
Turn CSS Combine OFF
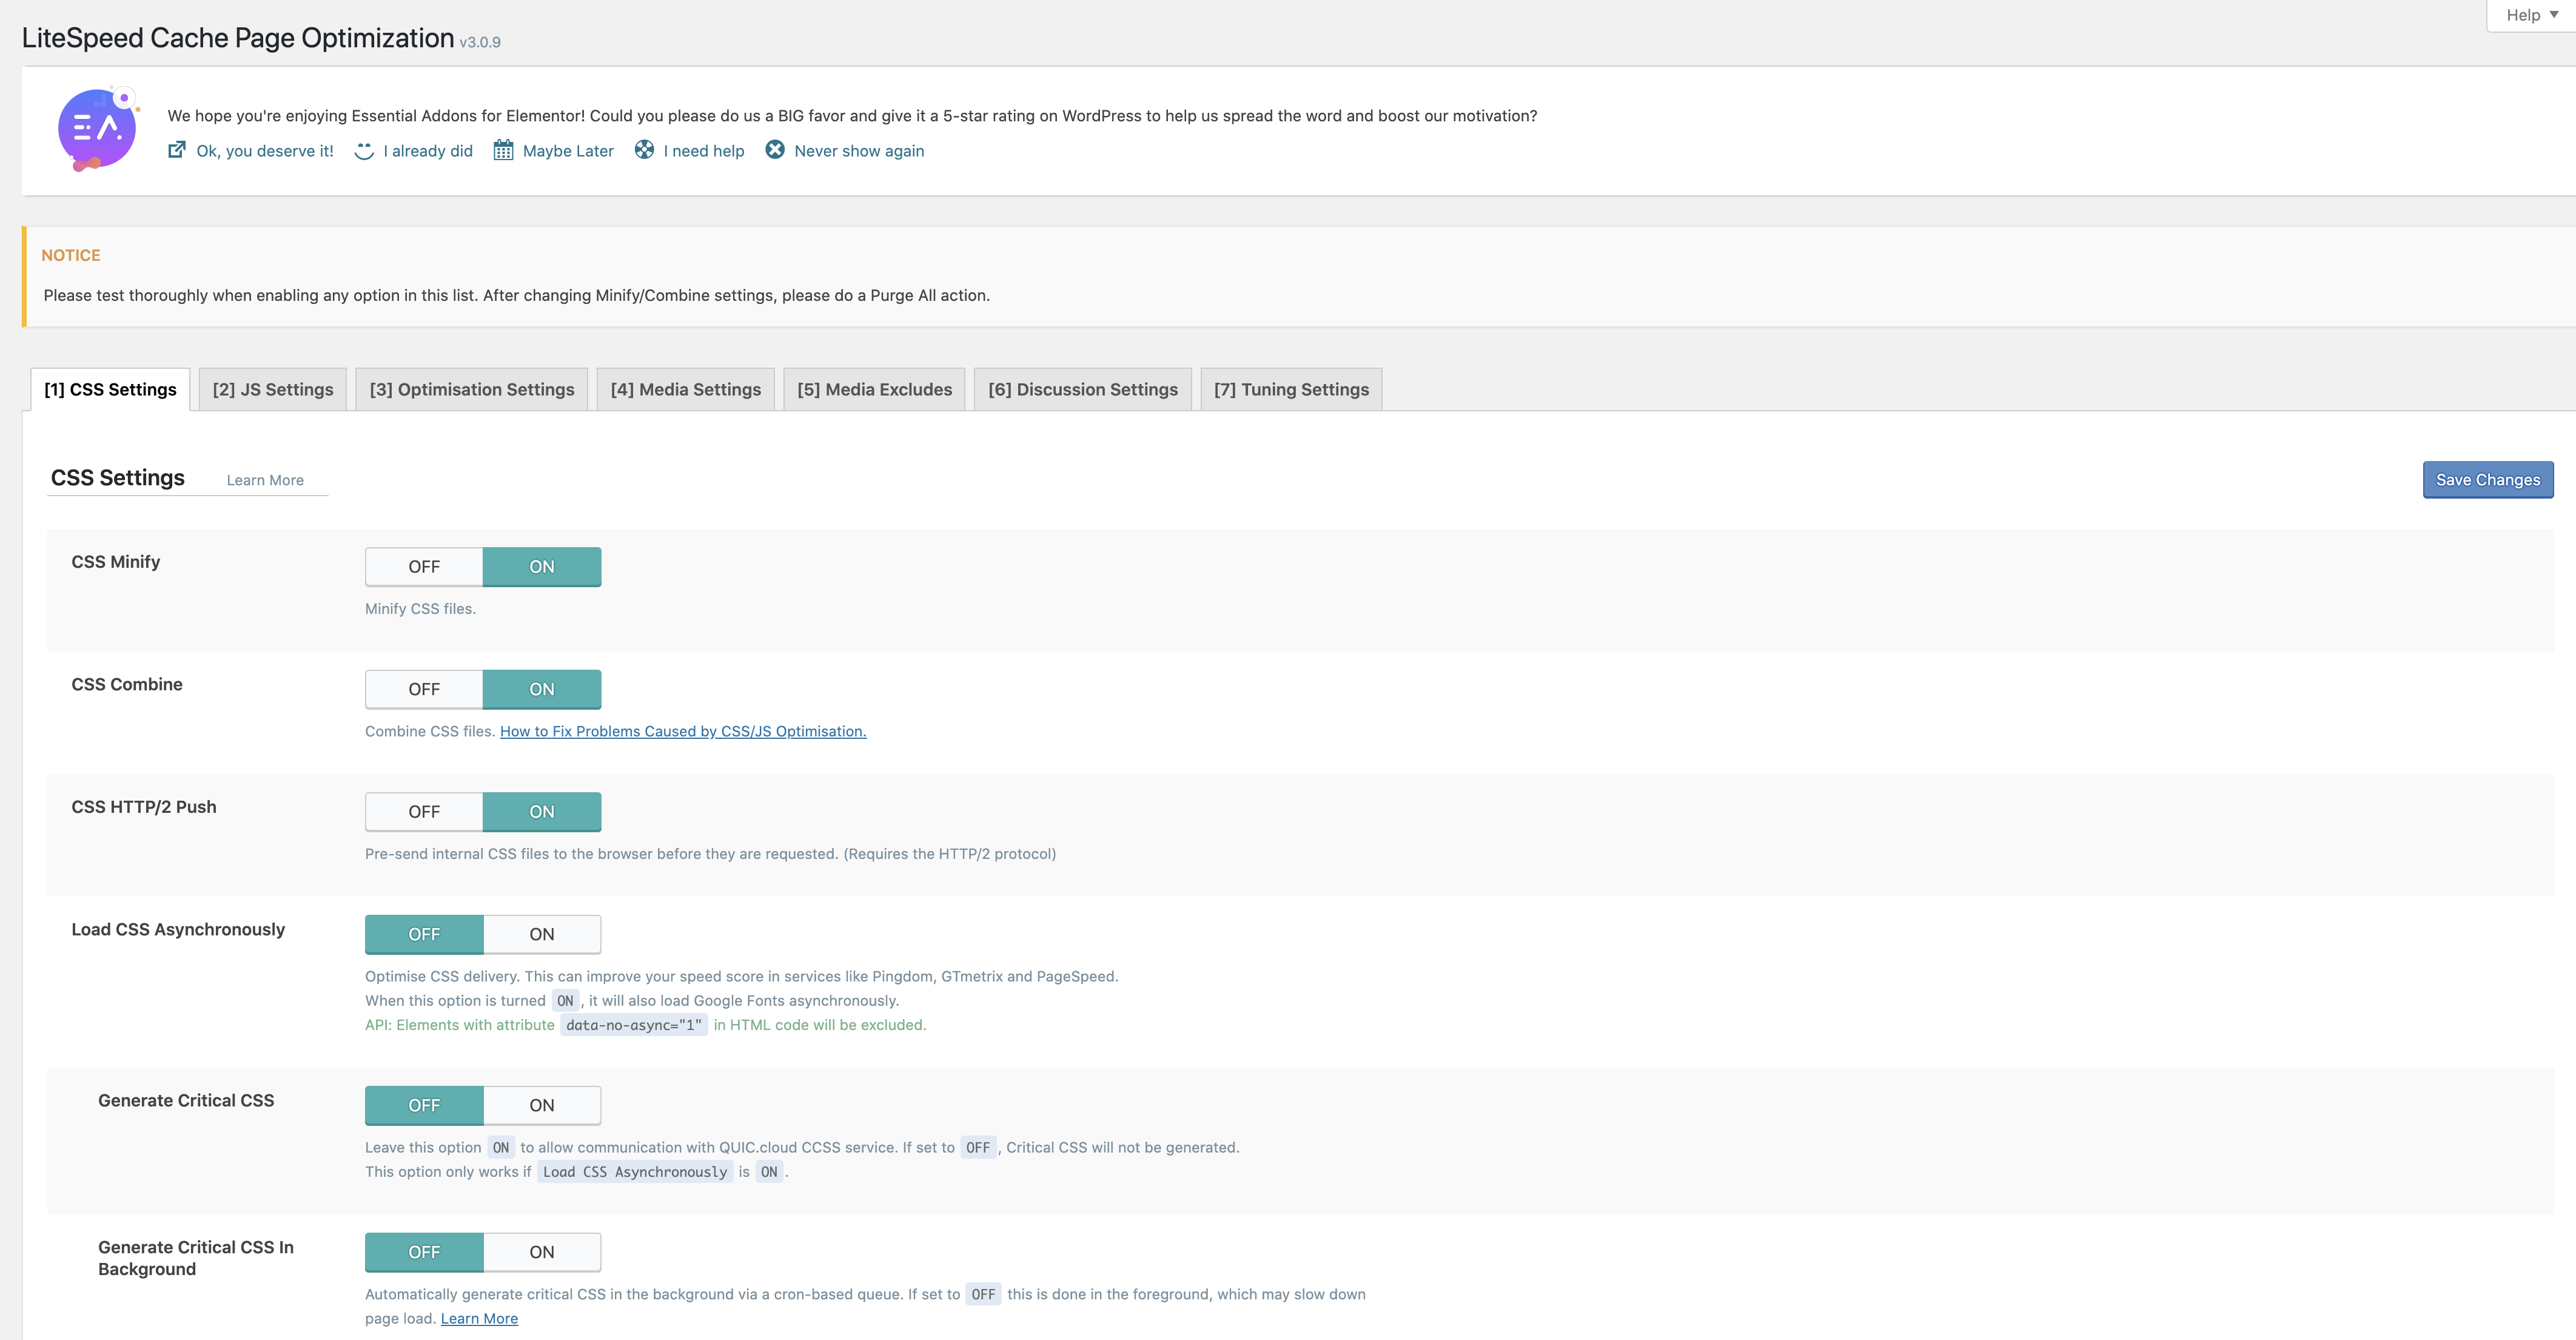tap(424, 689)
